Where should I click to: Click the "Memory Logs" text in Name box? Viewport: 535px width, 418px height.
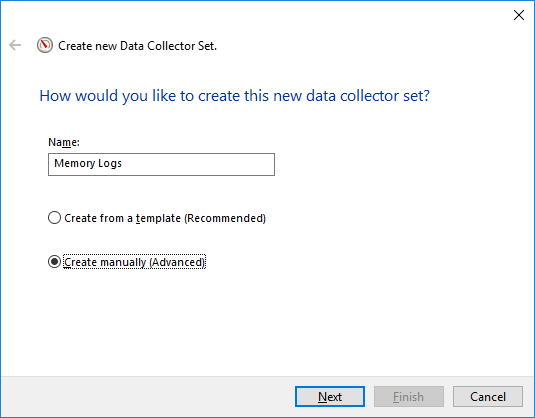[88, 163]
